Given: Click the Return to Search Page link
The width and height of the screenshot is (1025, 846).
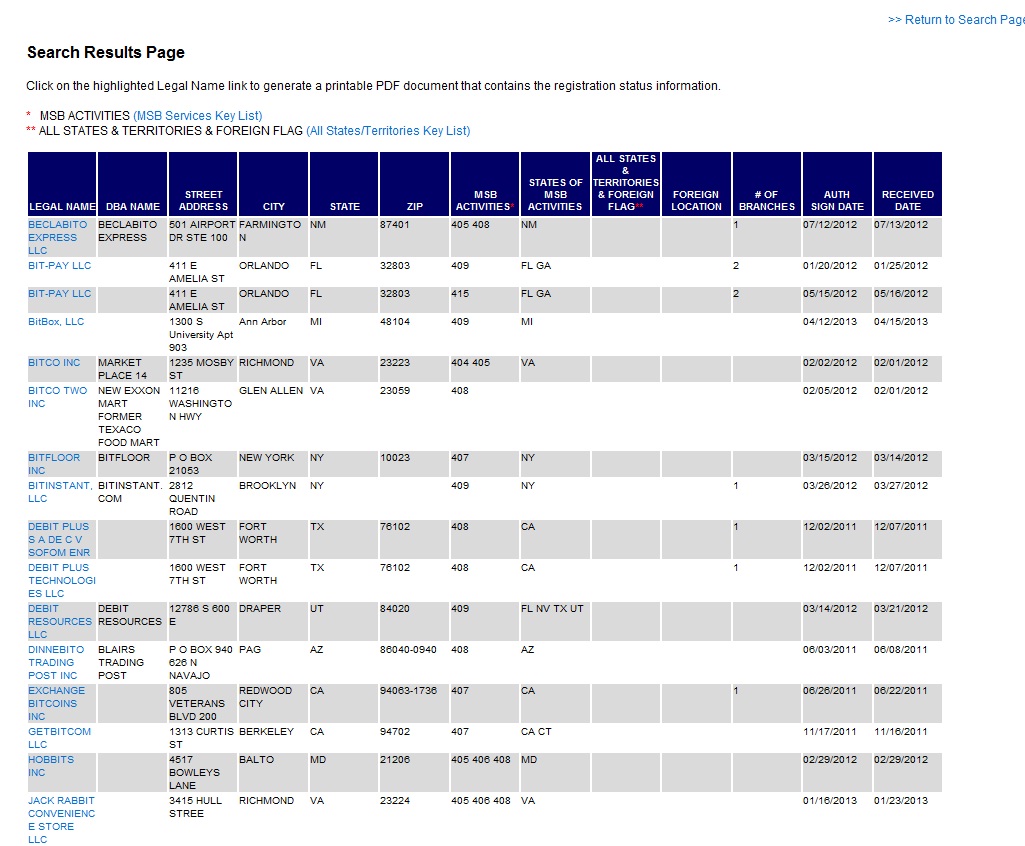Looking at the screenshot, I should pyautogui.click(x=955, y=20).
